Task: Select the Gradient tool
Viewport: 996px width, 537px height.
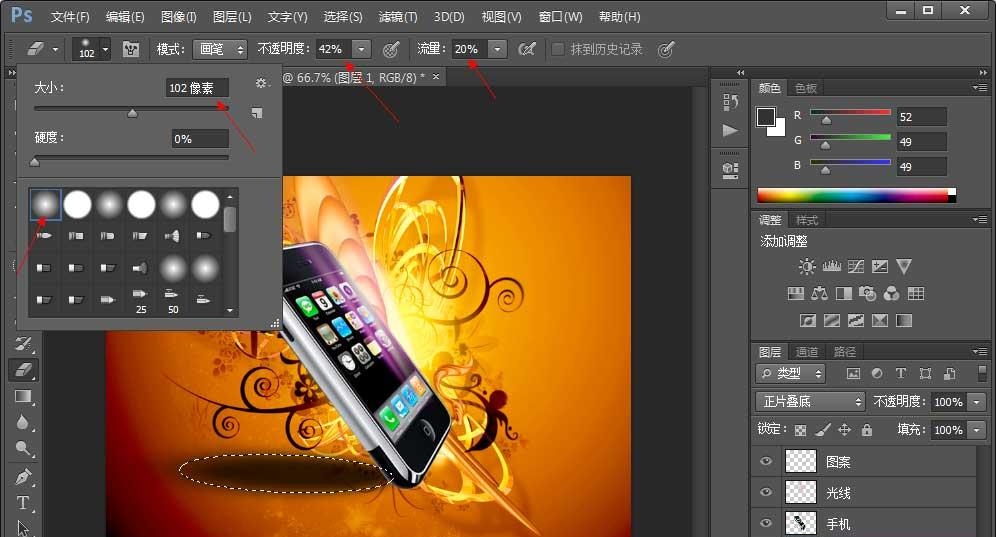Action: click(x=24, y=396)
